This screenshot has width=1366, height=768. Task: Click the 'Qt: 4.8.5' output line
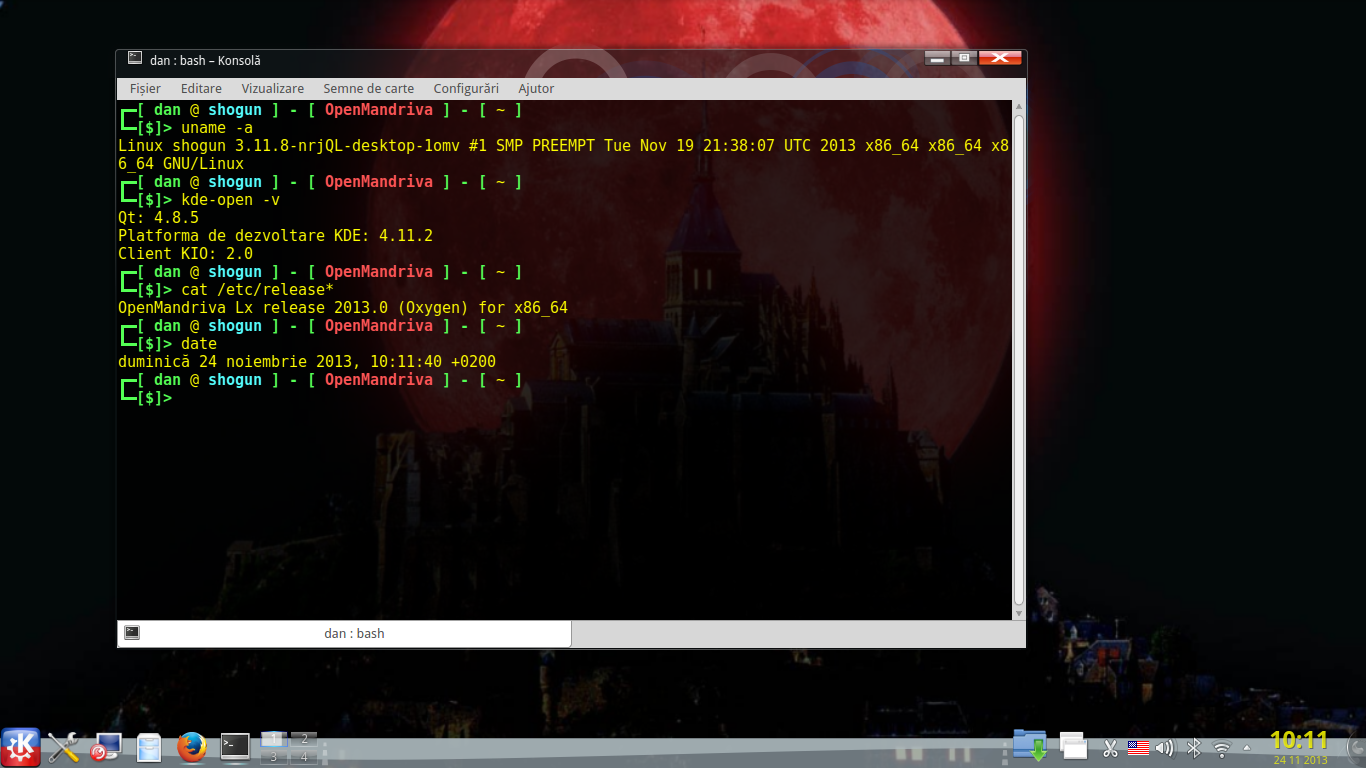[x=158, y=218]
